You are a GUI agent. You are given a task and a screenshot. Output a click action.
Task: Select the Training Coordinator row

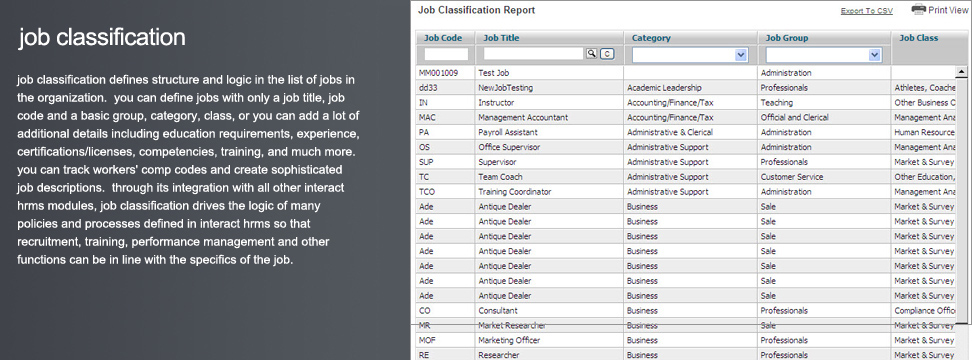coord(685,191)
